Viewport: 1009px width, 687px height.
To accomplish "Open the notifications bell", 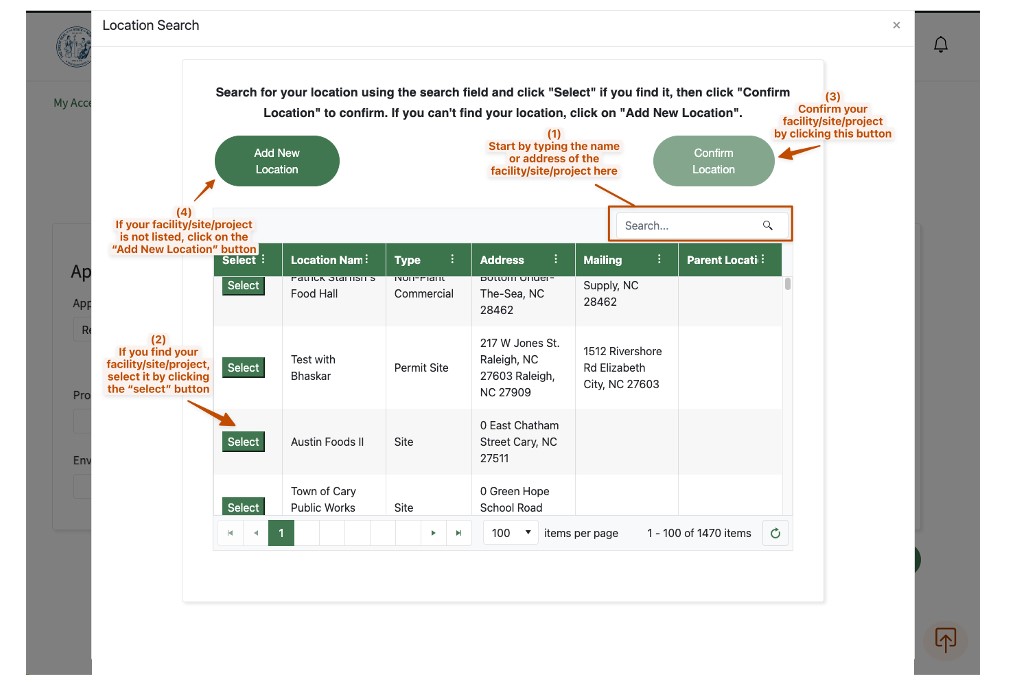I will (940, 44).
